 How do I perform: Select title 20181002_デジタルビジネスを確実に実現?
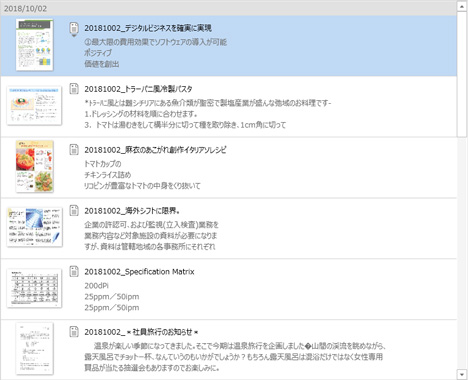tap(148, 28)
